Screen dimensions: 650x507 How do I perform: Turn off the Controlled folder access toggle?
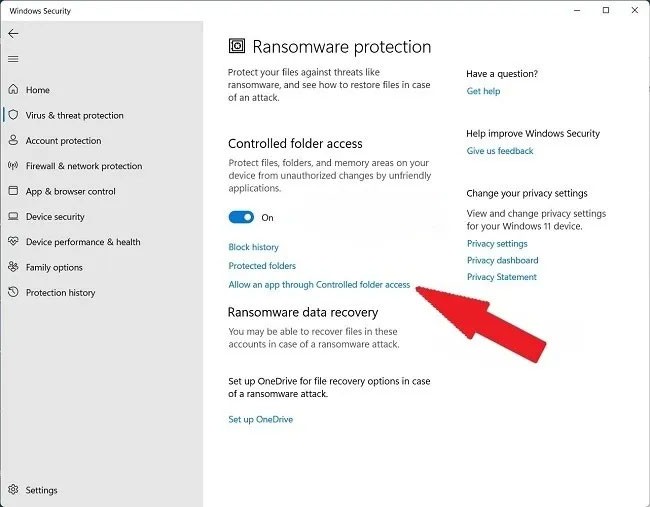241,217
